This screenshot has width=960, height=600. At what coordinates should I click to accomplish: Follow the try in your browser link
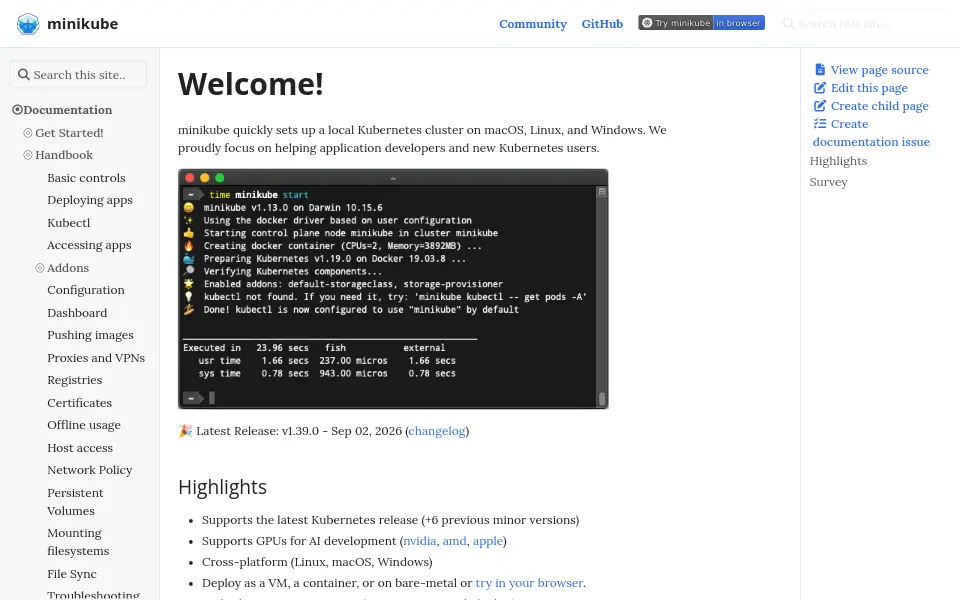tap(529, 583)
